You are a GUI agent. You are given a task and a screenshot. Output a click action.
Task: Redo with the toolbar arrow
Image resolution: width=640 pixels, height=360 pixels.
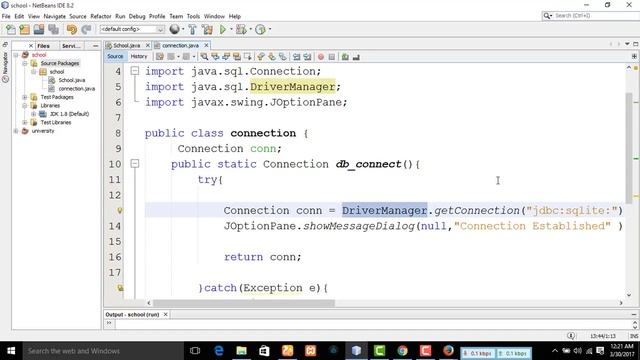tap(86, 29)
